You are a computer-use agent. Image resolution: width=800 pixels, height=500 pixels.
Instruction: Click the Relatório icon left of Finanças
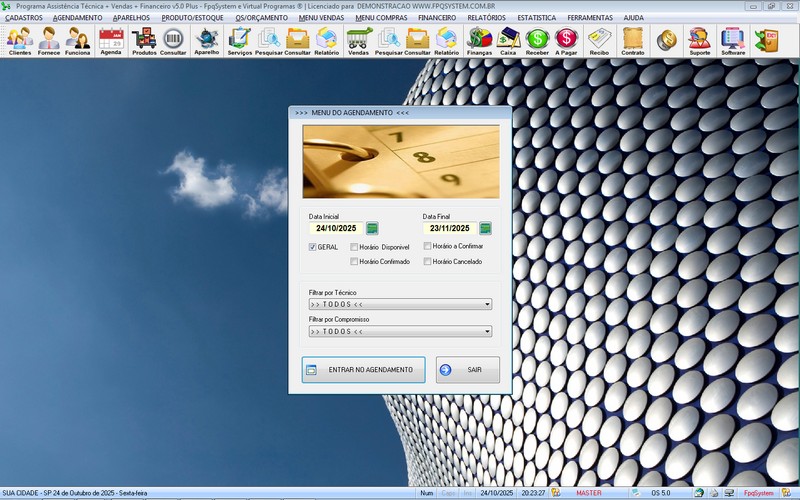[x=446, y=41]
